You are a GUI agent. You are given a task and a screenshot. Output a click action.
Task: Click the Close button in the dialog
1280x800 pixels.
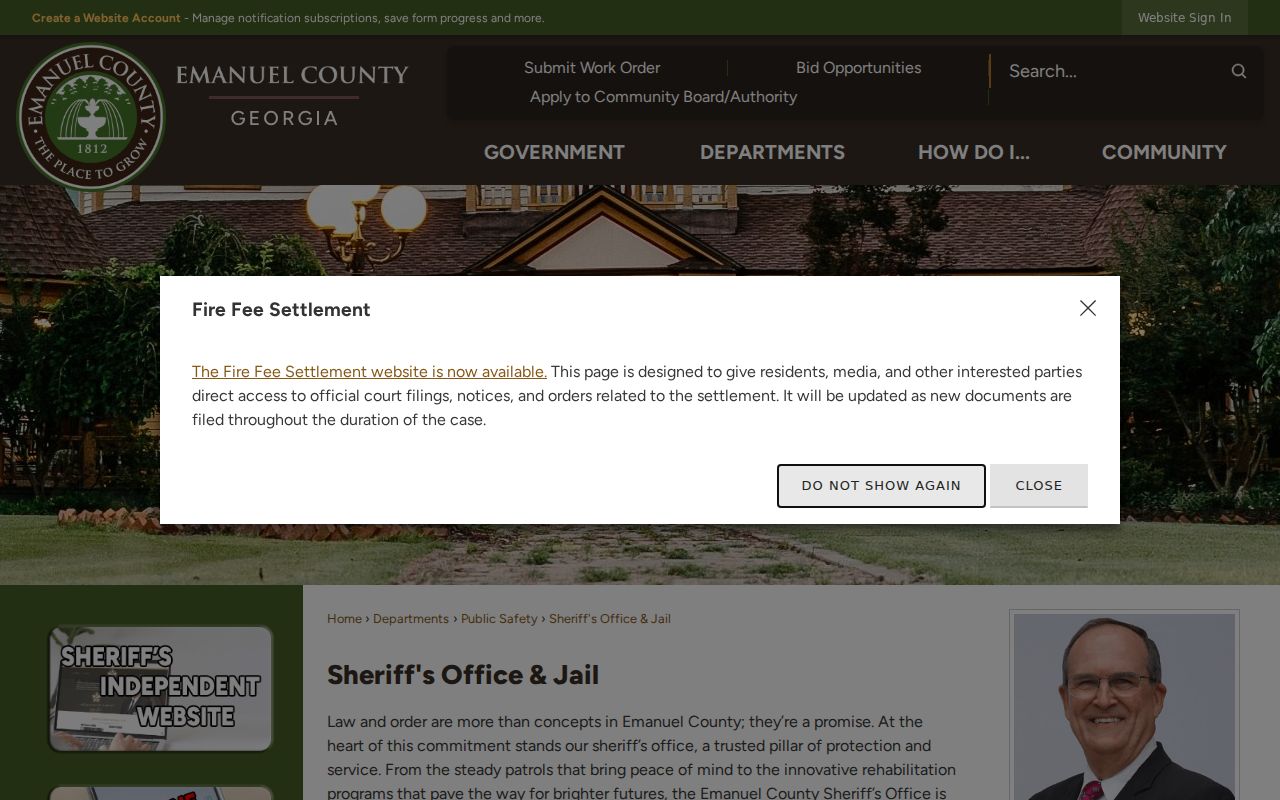click(1039, 485)
